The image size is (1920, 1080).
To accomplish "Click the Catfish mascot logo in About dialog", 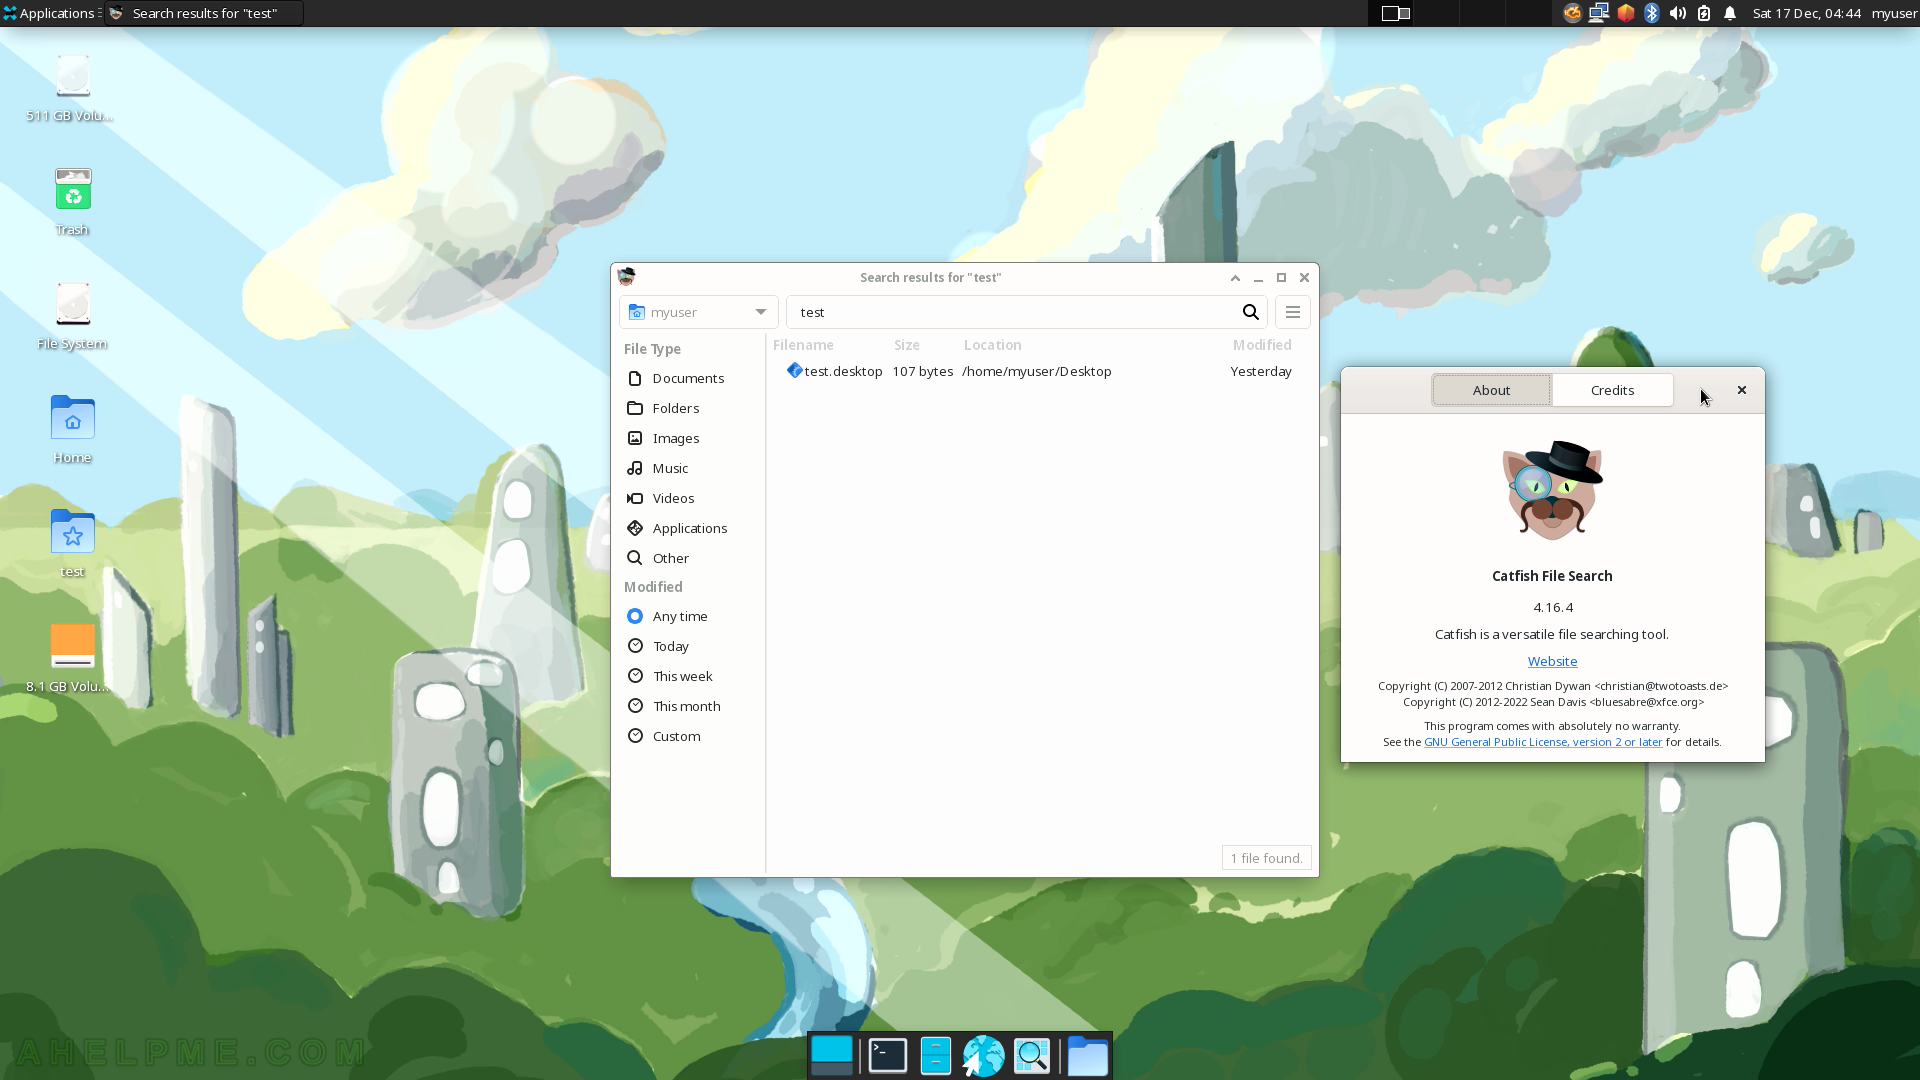I will pyautogui.click(x=1552, y=490).
